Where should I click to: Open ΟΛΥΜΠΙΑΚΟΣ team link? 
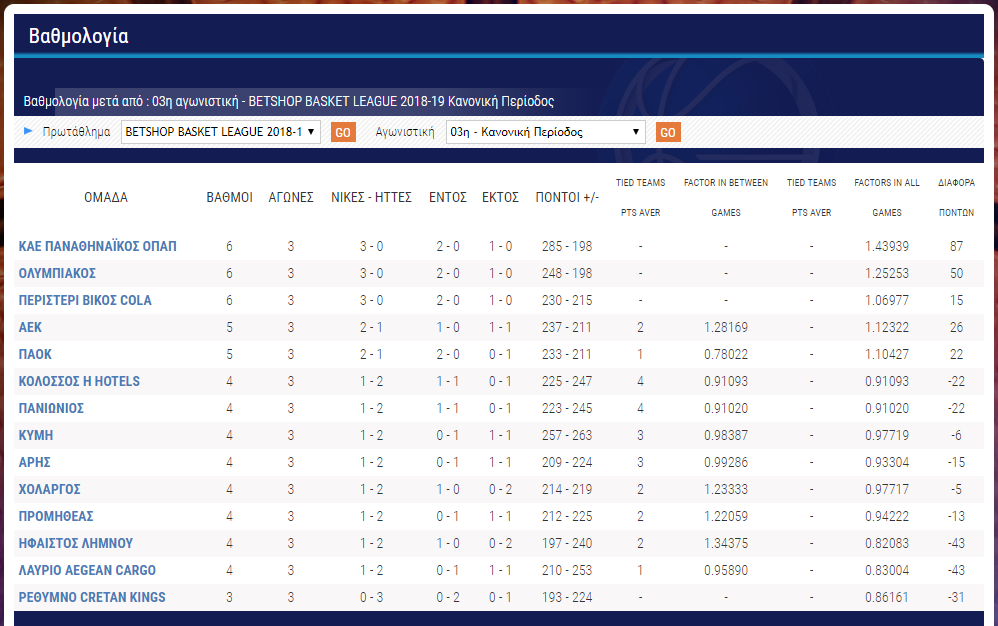(57, 274)
